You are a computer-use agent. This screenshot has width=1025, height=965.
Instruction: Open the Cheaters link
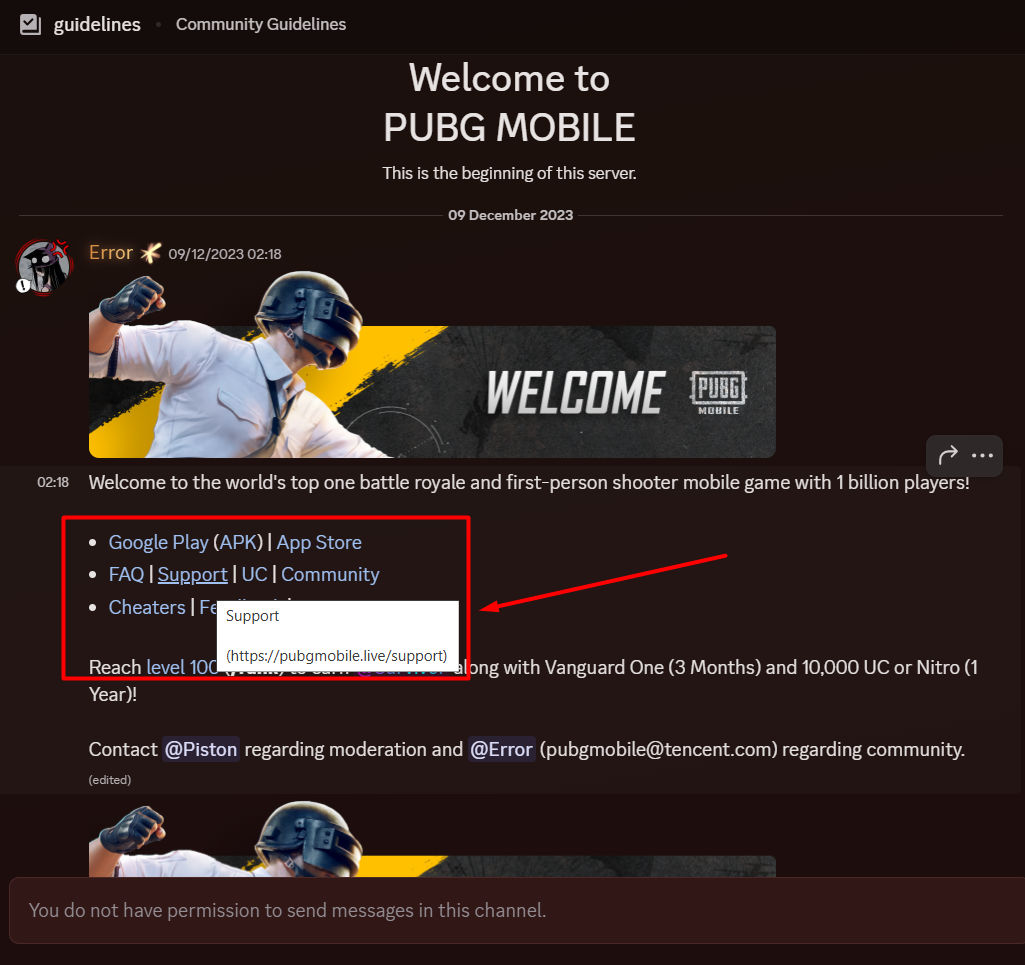pos(147,607)
